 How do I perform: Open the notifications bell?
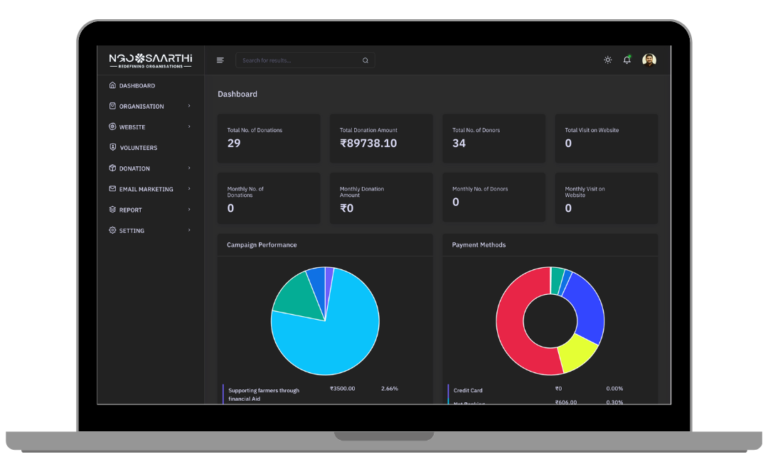click(627, 60)
